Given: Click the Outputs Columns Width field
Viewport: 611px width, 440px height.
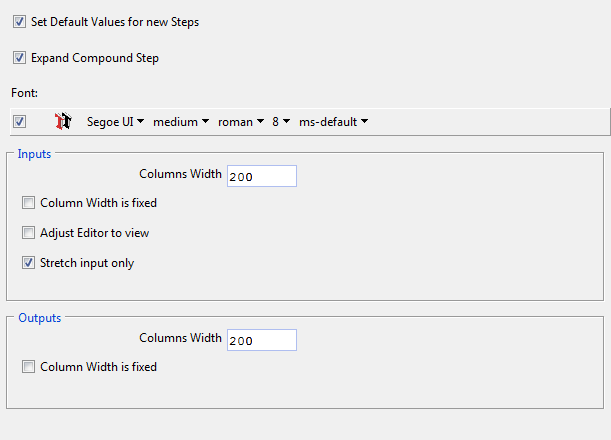Looking at the screenshot, I should pos(262,340).
